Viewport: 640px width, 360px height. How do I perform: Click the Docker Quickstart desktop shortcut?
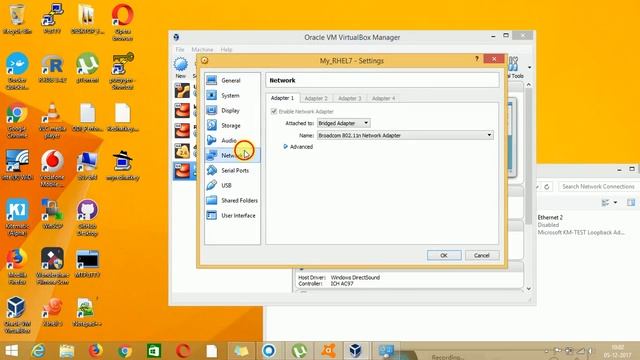pyautogui.click(x=17, y=71)
